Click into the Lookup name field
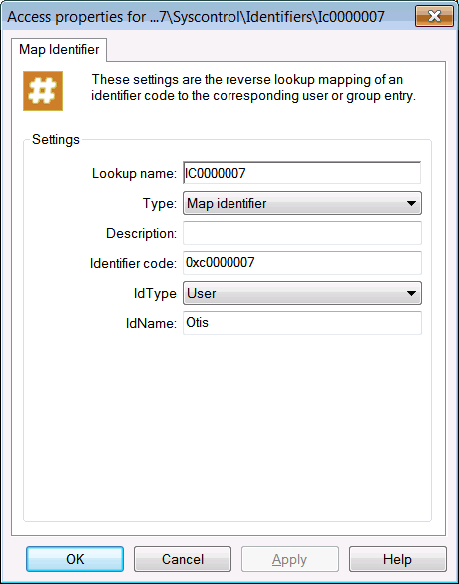This screenshot has width=459, height=584. click(302, 173)
